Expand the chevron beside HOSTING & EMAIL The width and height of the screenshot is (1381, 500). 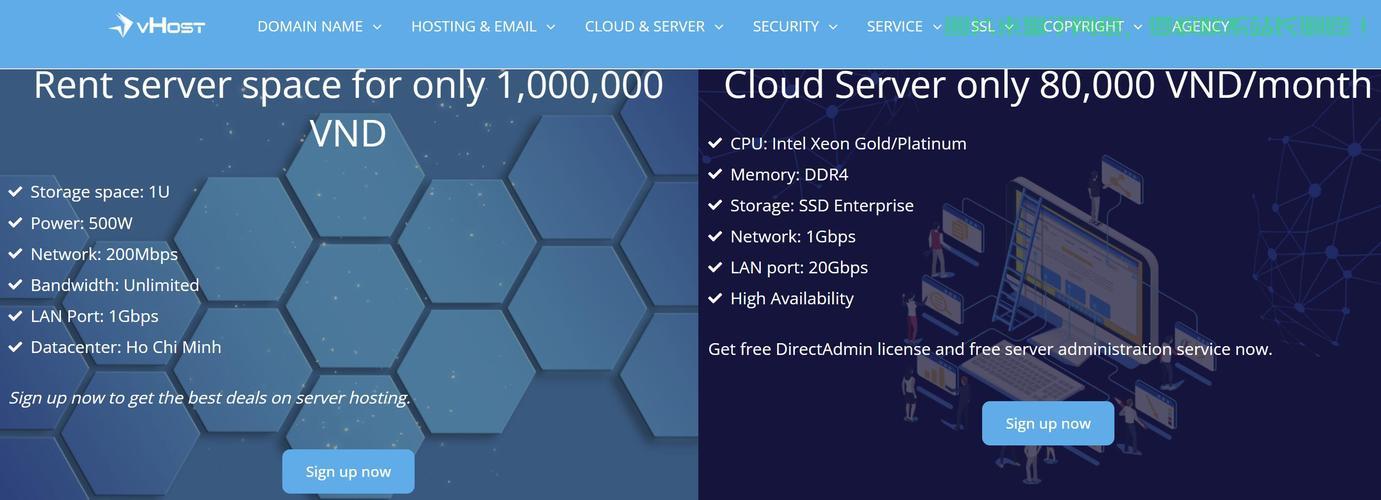tap(551, 27)
